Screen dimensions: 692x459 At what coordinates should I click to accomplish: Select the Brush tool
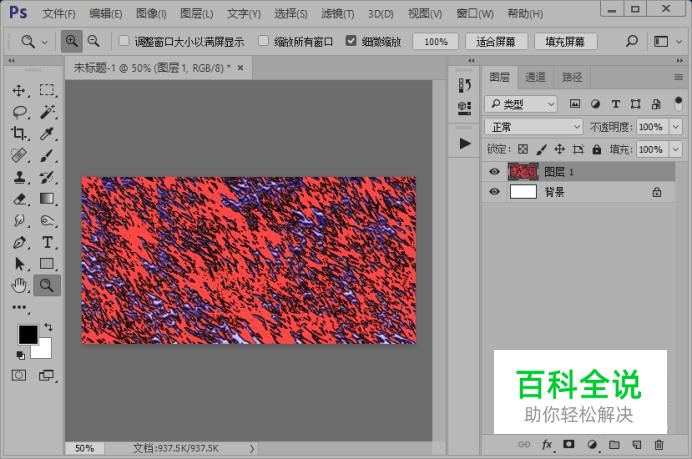pyautogui.click(x=47, y=155)
